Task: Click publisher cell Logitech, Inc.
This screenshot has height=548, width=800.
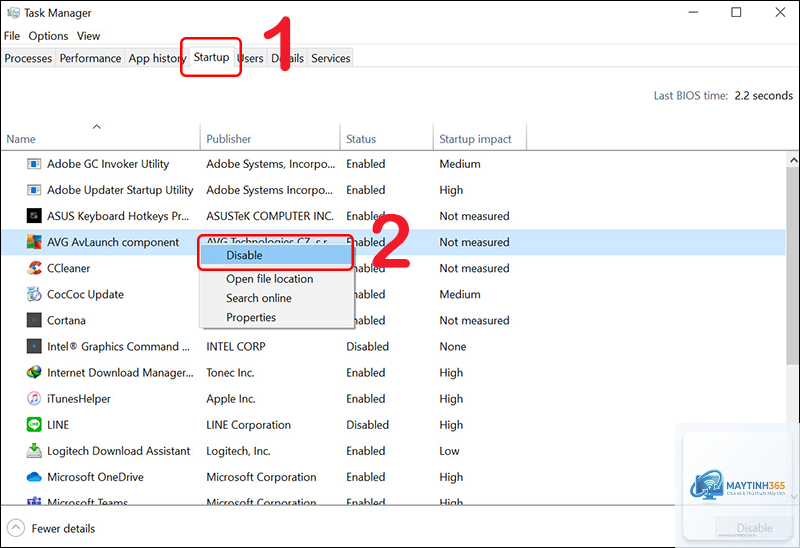Action: tap(238, 451)
